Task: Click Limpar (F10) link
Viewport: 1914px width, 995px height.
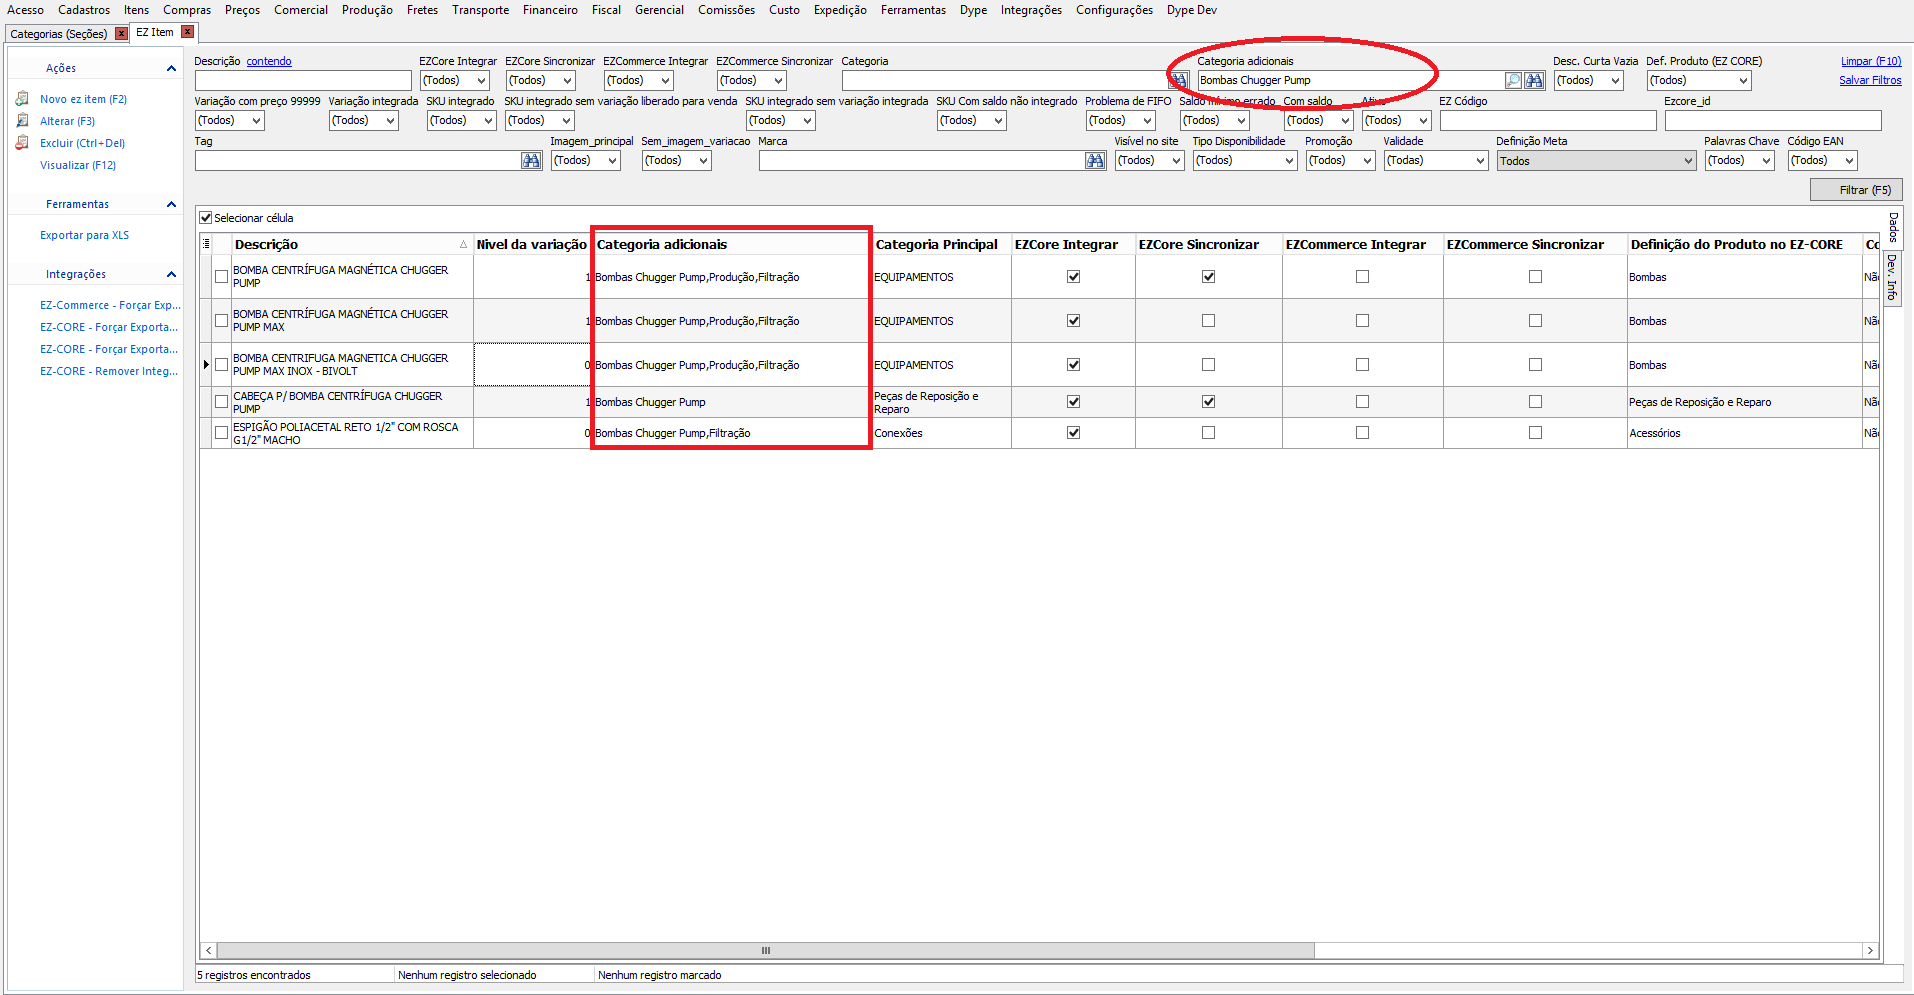Action: tap(1871, 61)
